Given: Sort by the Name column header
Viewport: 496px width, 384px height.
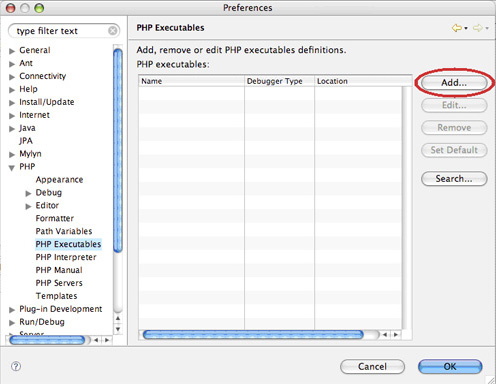Looking at the screenshot, I should (191, 81).
